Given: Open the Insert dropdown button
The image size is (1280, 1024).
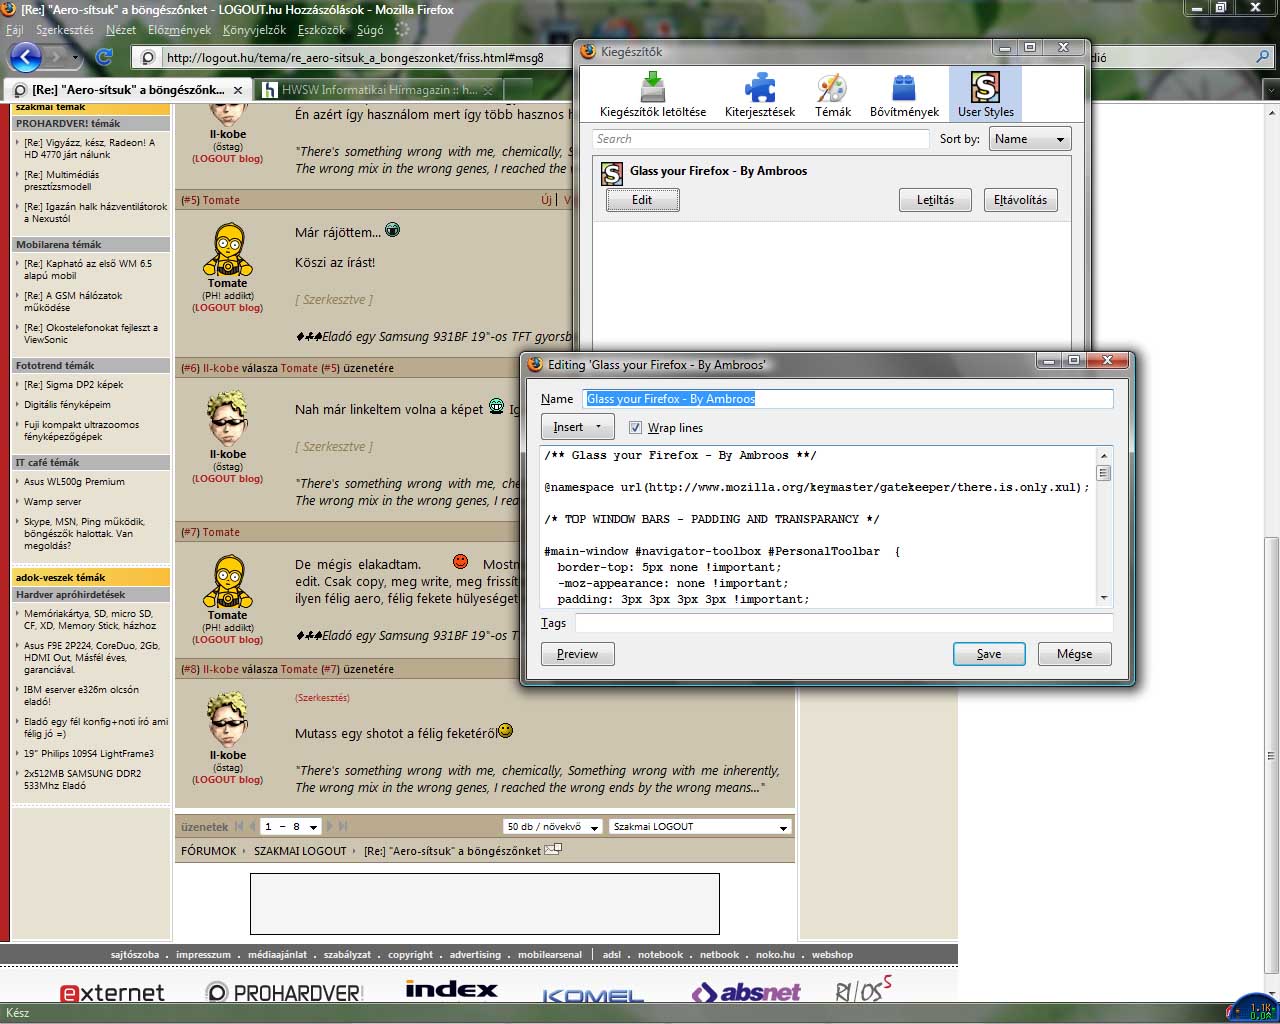Looking at the screenshot, I should point(578,427).
